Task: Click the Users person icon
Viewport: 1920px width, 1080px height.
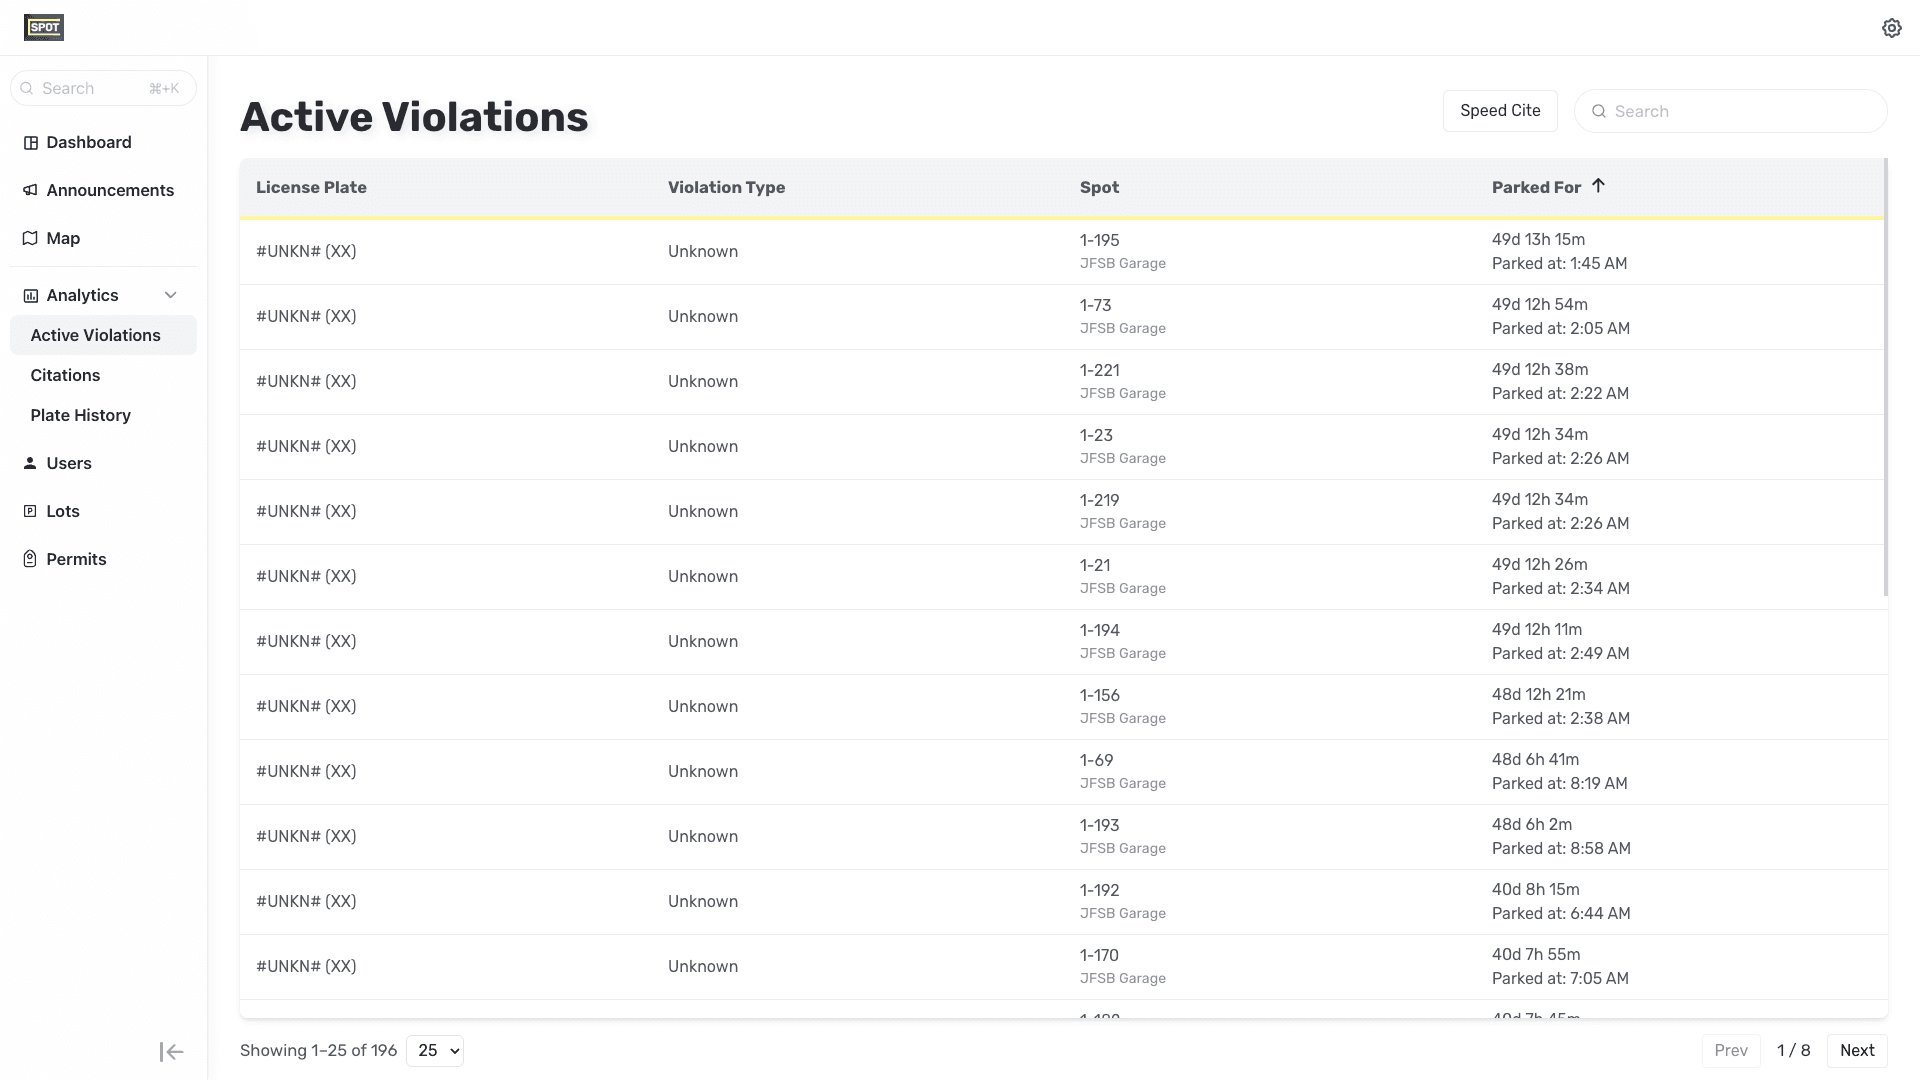Action: 31,463
